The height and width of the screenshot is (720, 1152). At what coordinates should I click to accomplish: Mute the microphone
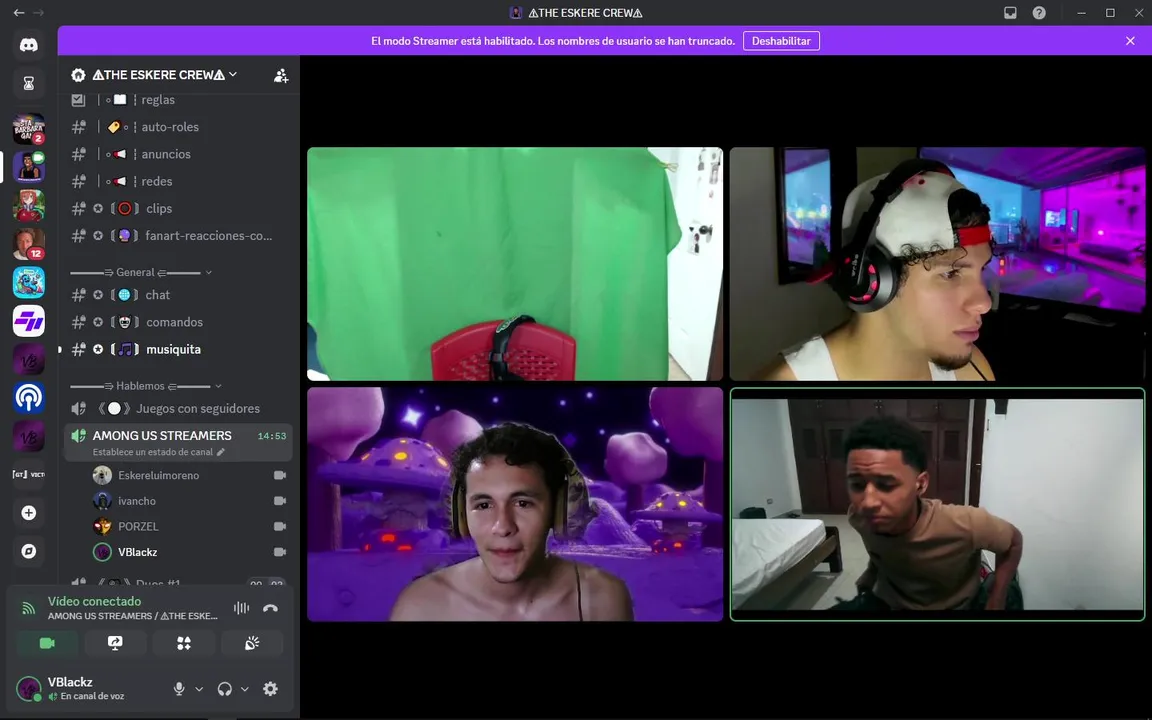[179, 688]
